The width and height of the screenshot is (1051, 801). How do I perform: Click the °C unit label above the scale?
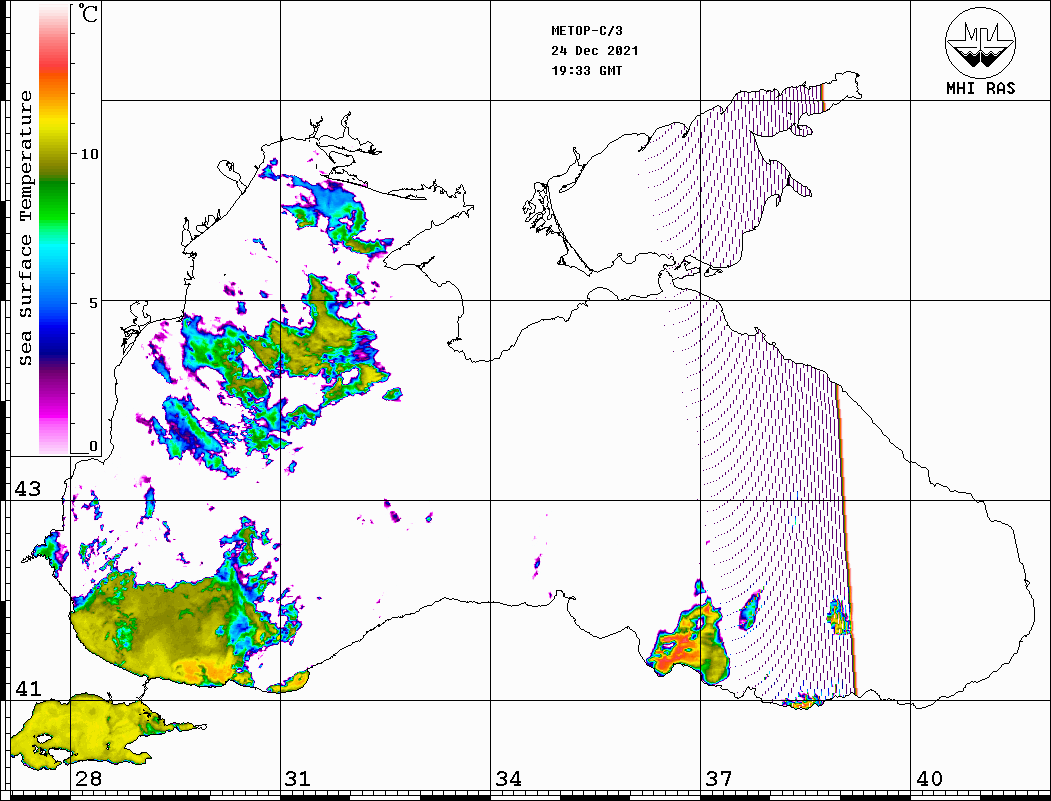coord(89,16)
